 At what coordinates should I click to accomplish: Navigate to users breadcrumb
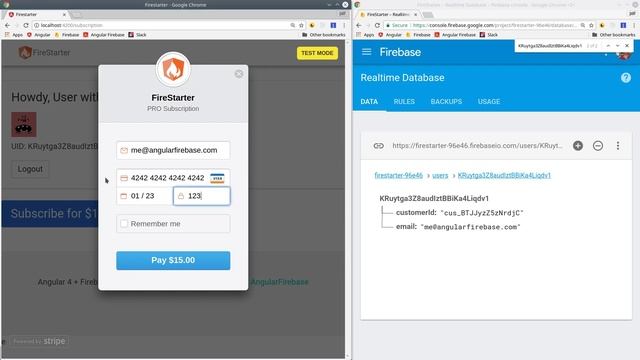point(440,176)
